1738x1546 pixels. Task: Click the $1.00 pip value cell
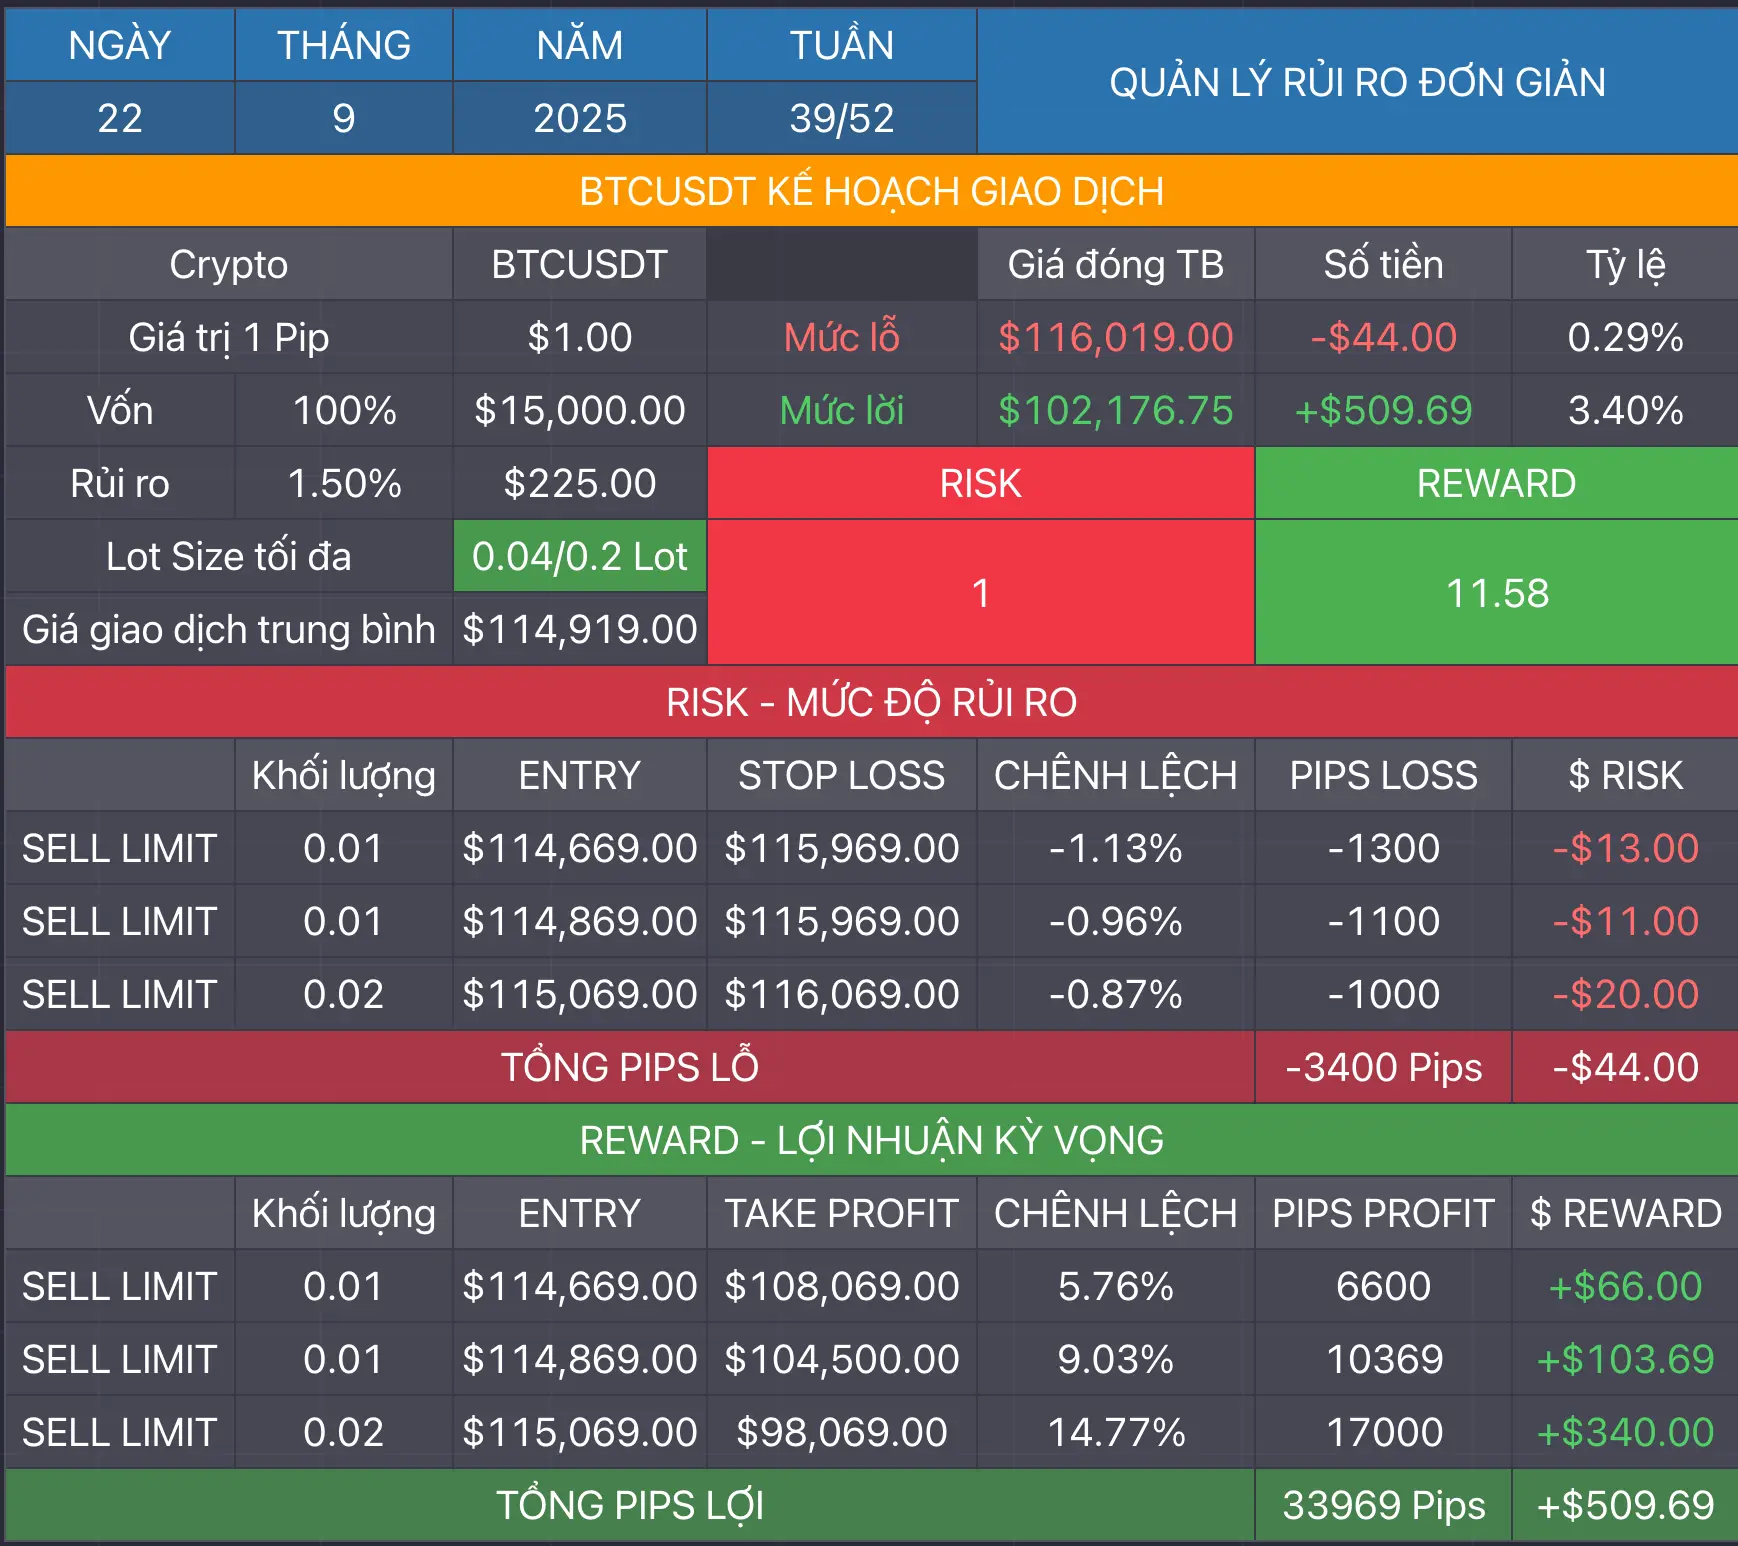click(579, 338)
